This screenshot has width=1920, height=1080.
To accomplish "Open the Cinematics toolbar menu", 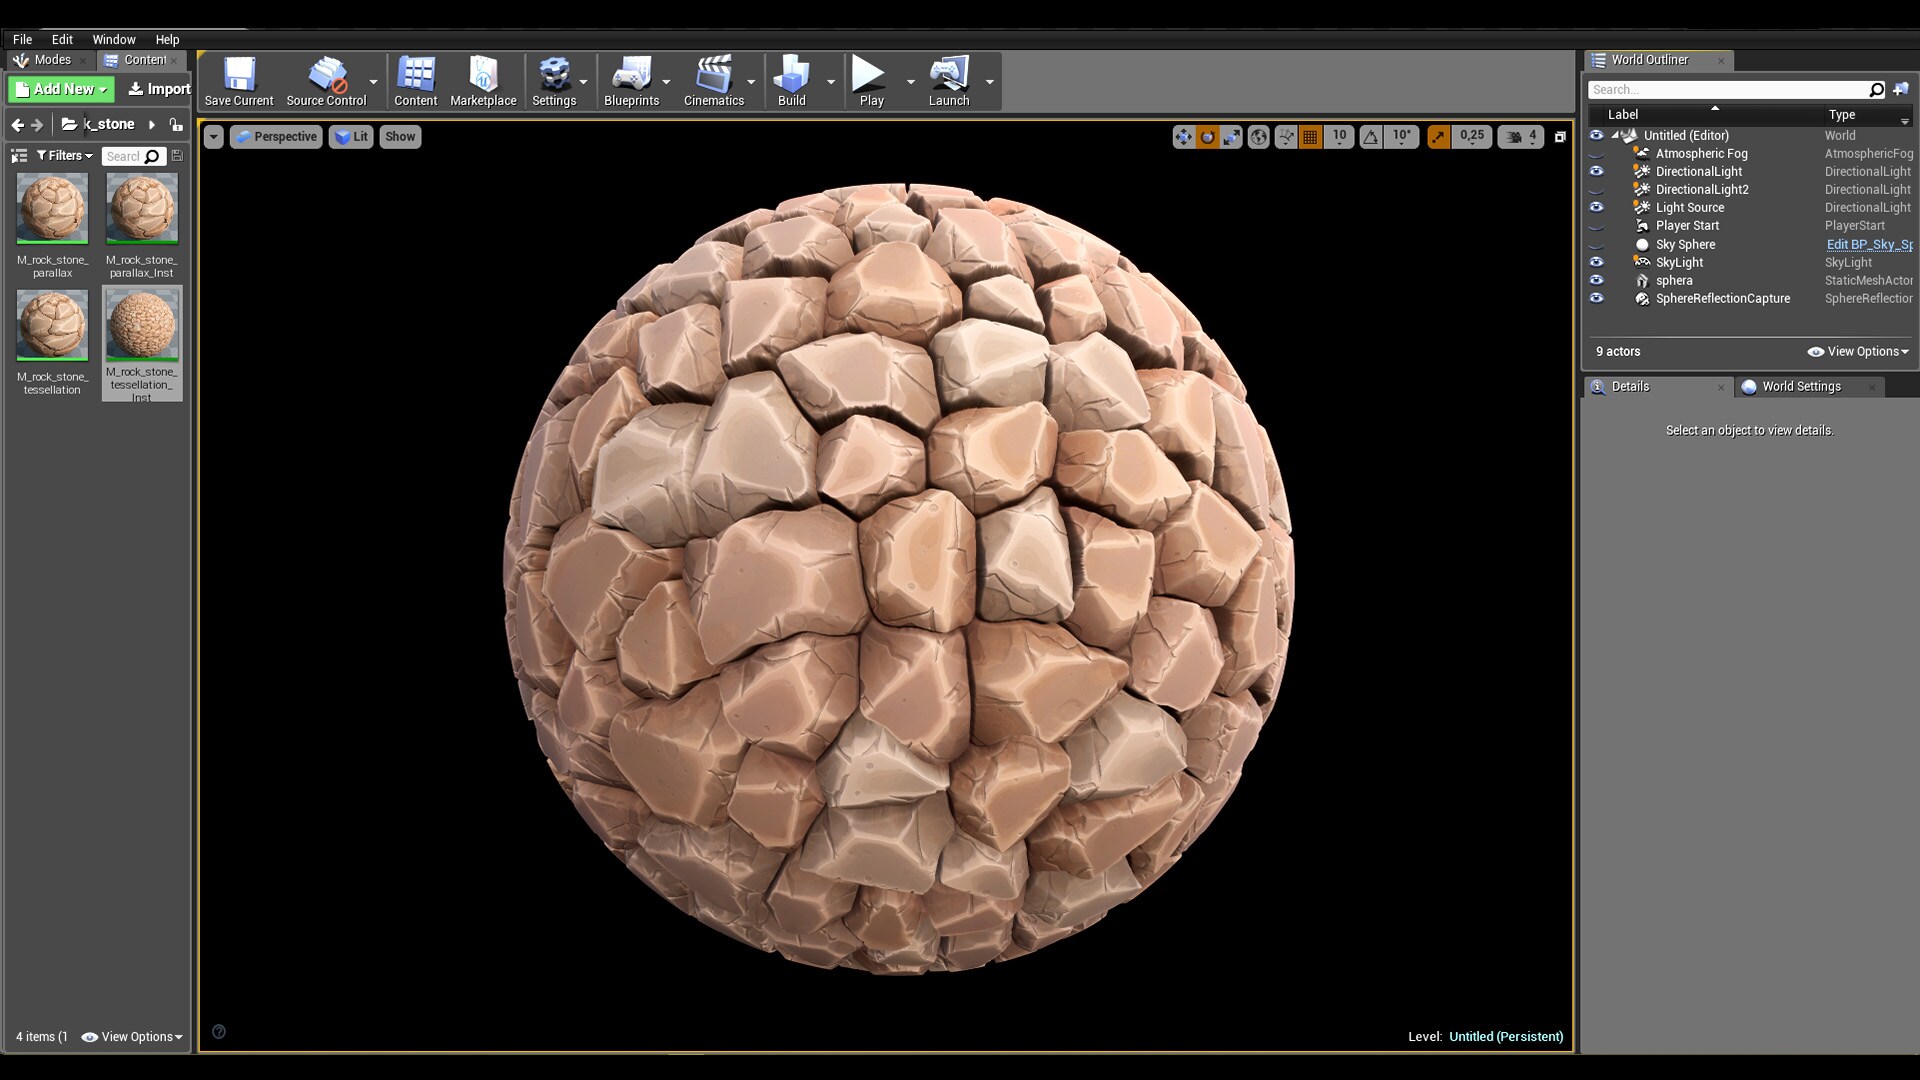I will point(713,82).
